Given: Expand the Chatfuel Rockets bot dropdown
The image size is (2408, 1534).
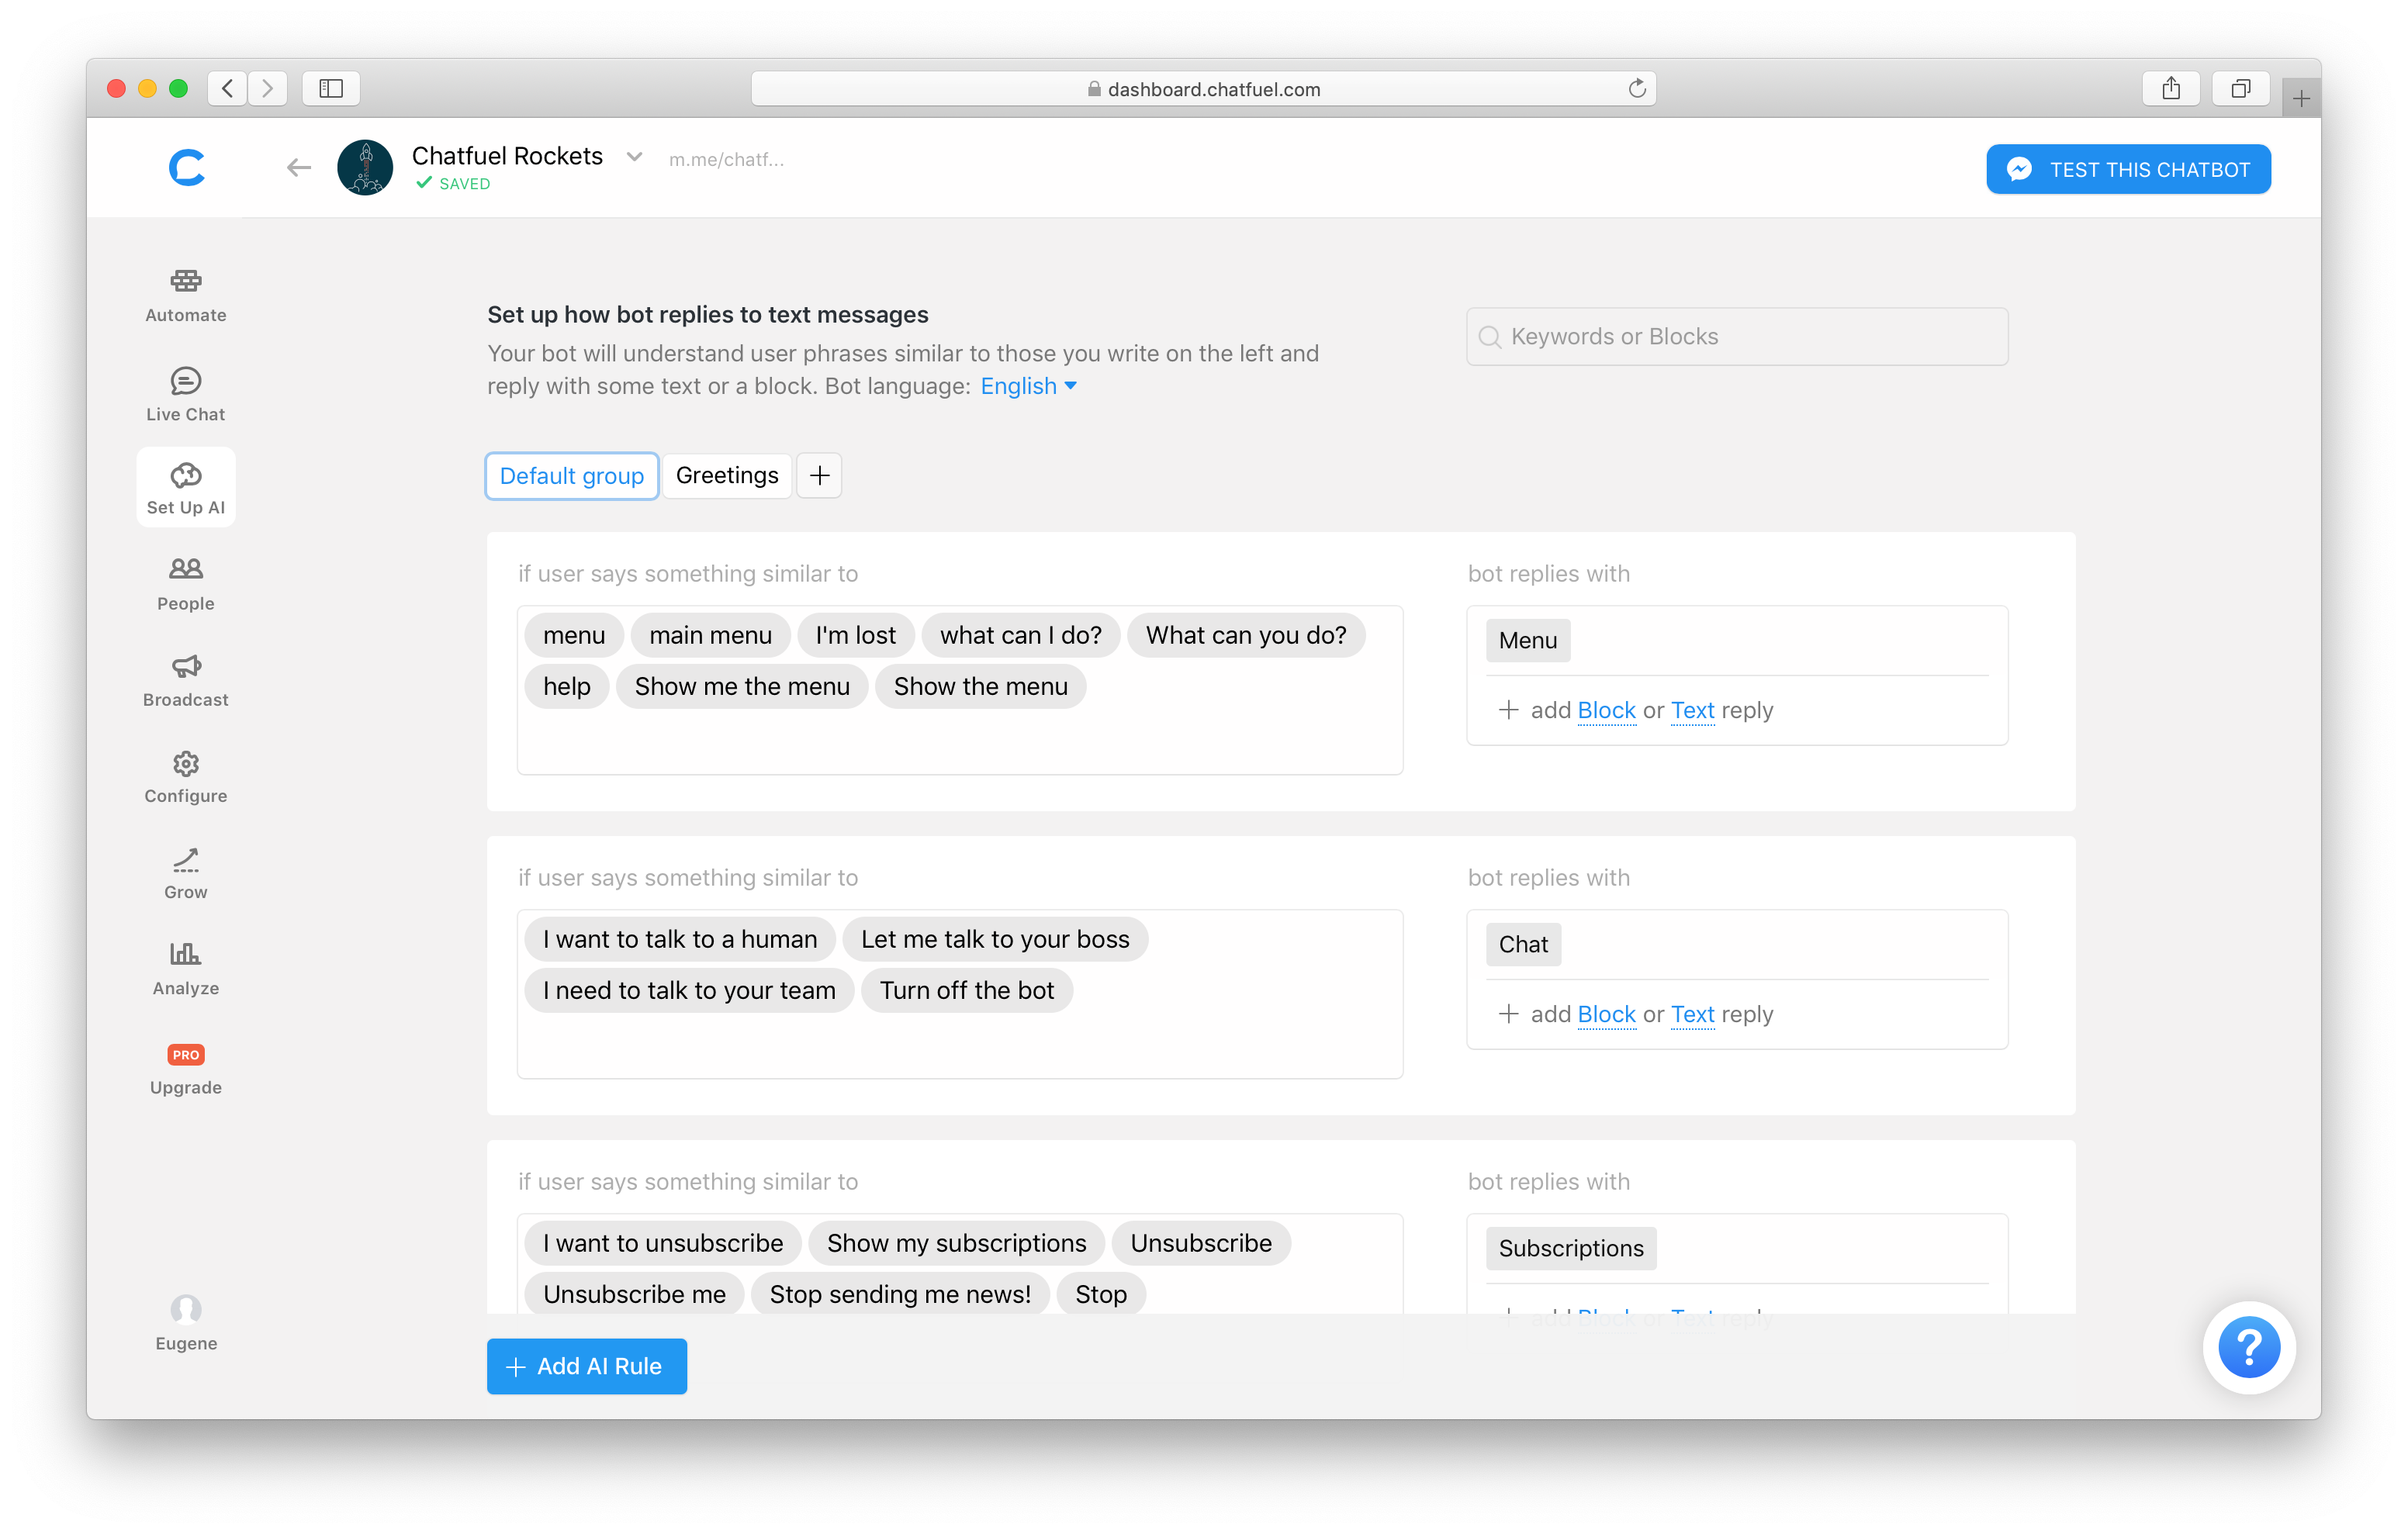Looking at the screenshot, I should point(634,157).
